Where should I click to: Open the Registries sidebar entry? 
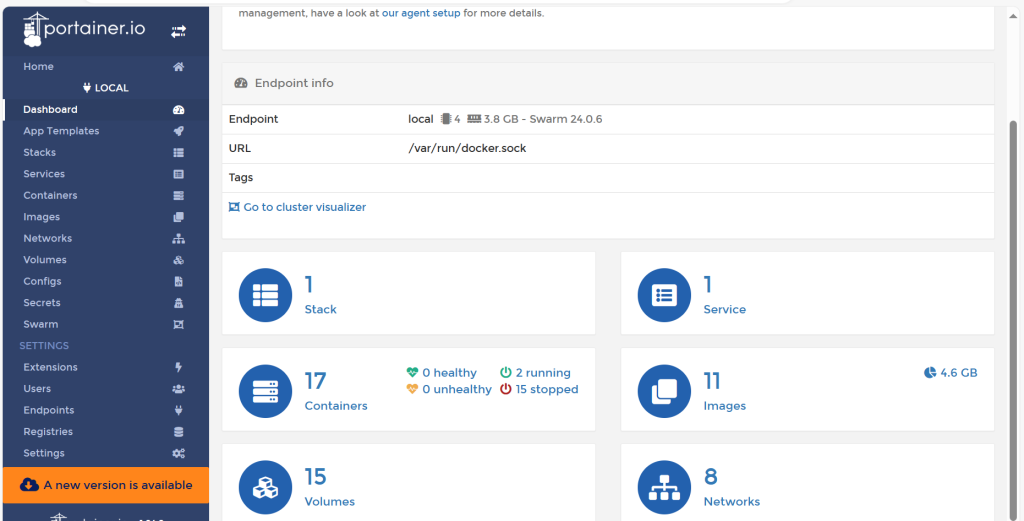click(x=48, y=432)
